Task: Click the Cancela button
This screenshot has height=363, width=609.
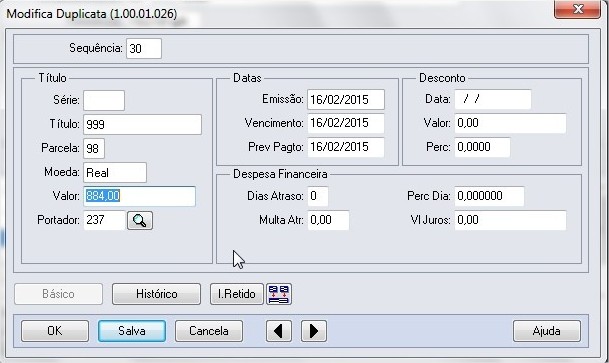Action: click(209, 331)
